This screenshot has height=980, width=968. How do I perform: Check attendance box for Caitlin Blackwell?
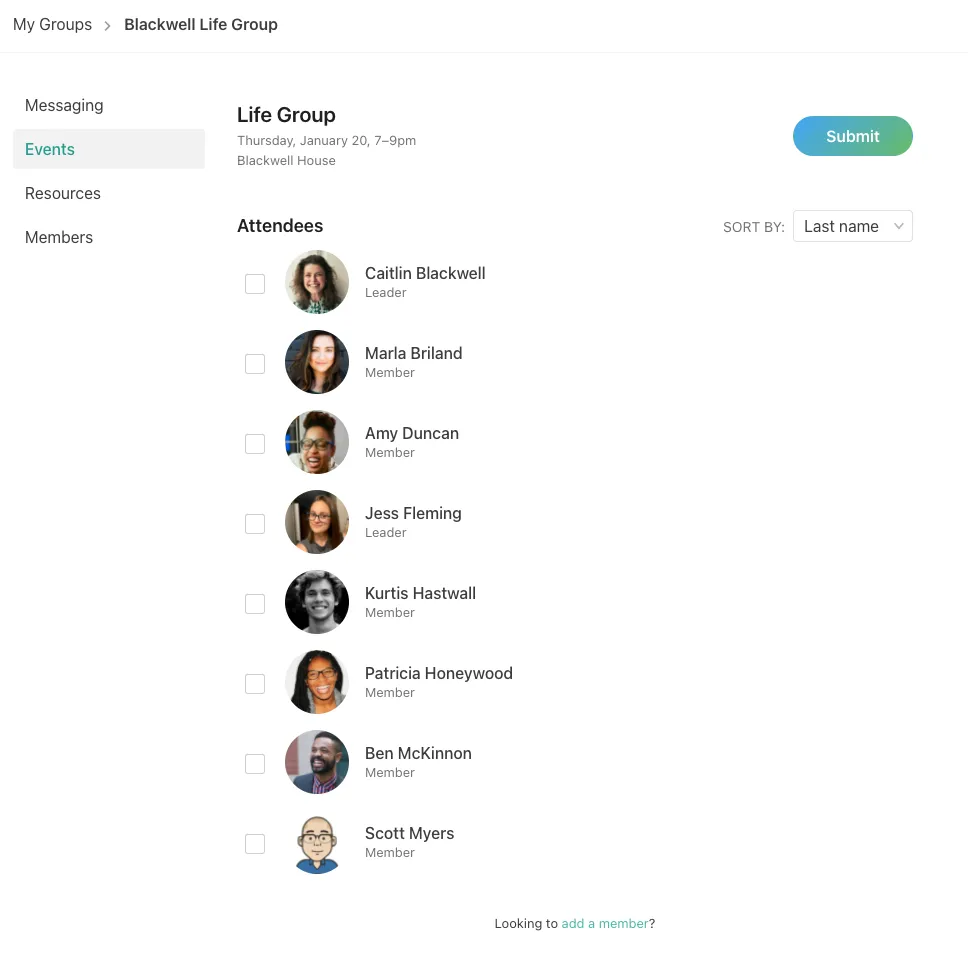coord(255,284)
